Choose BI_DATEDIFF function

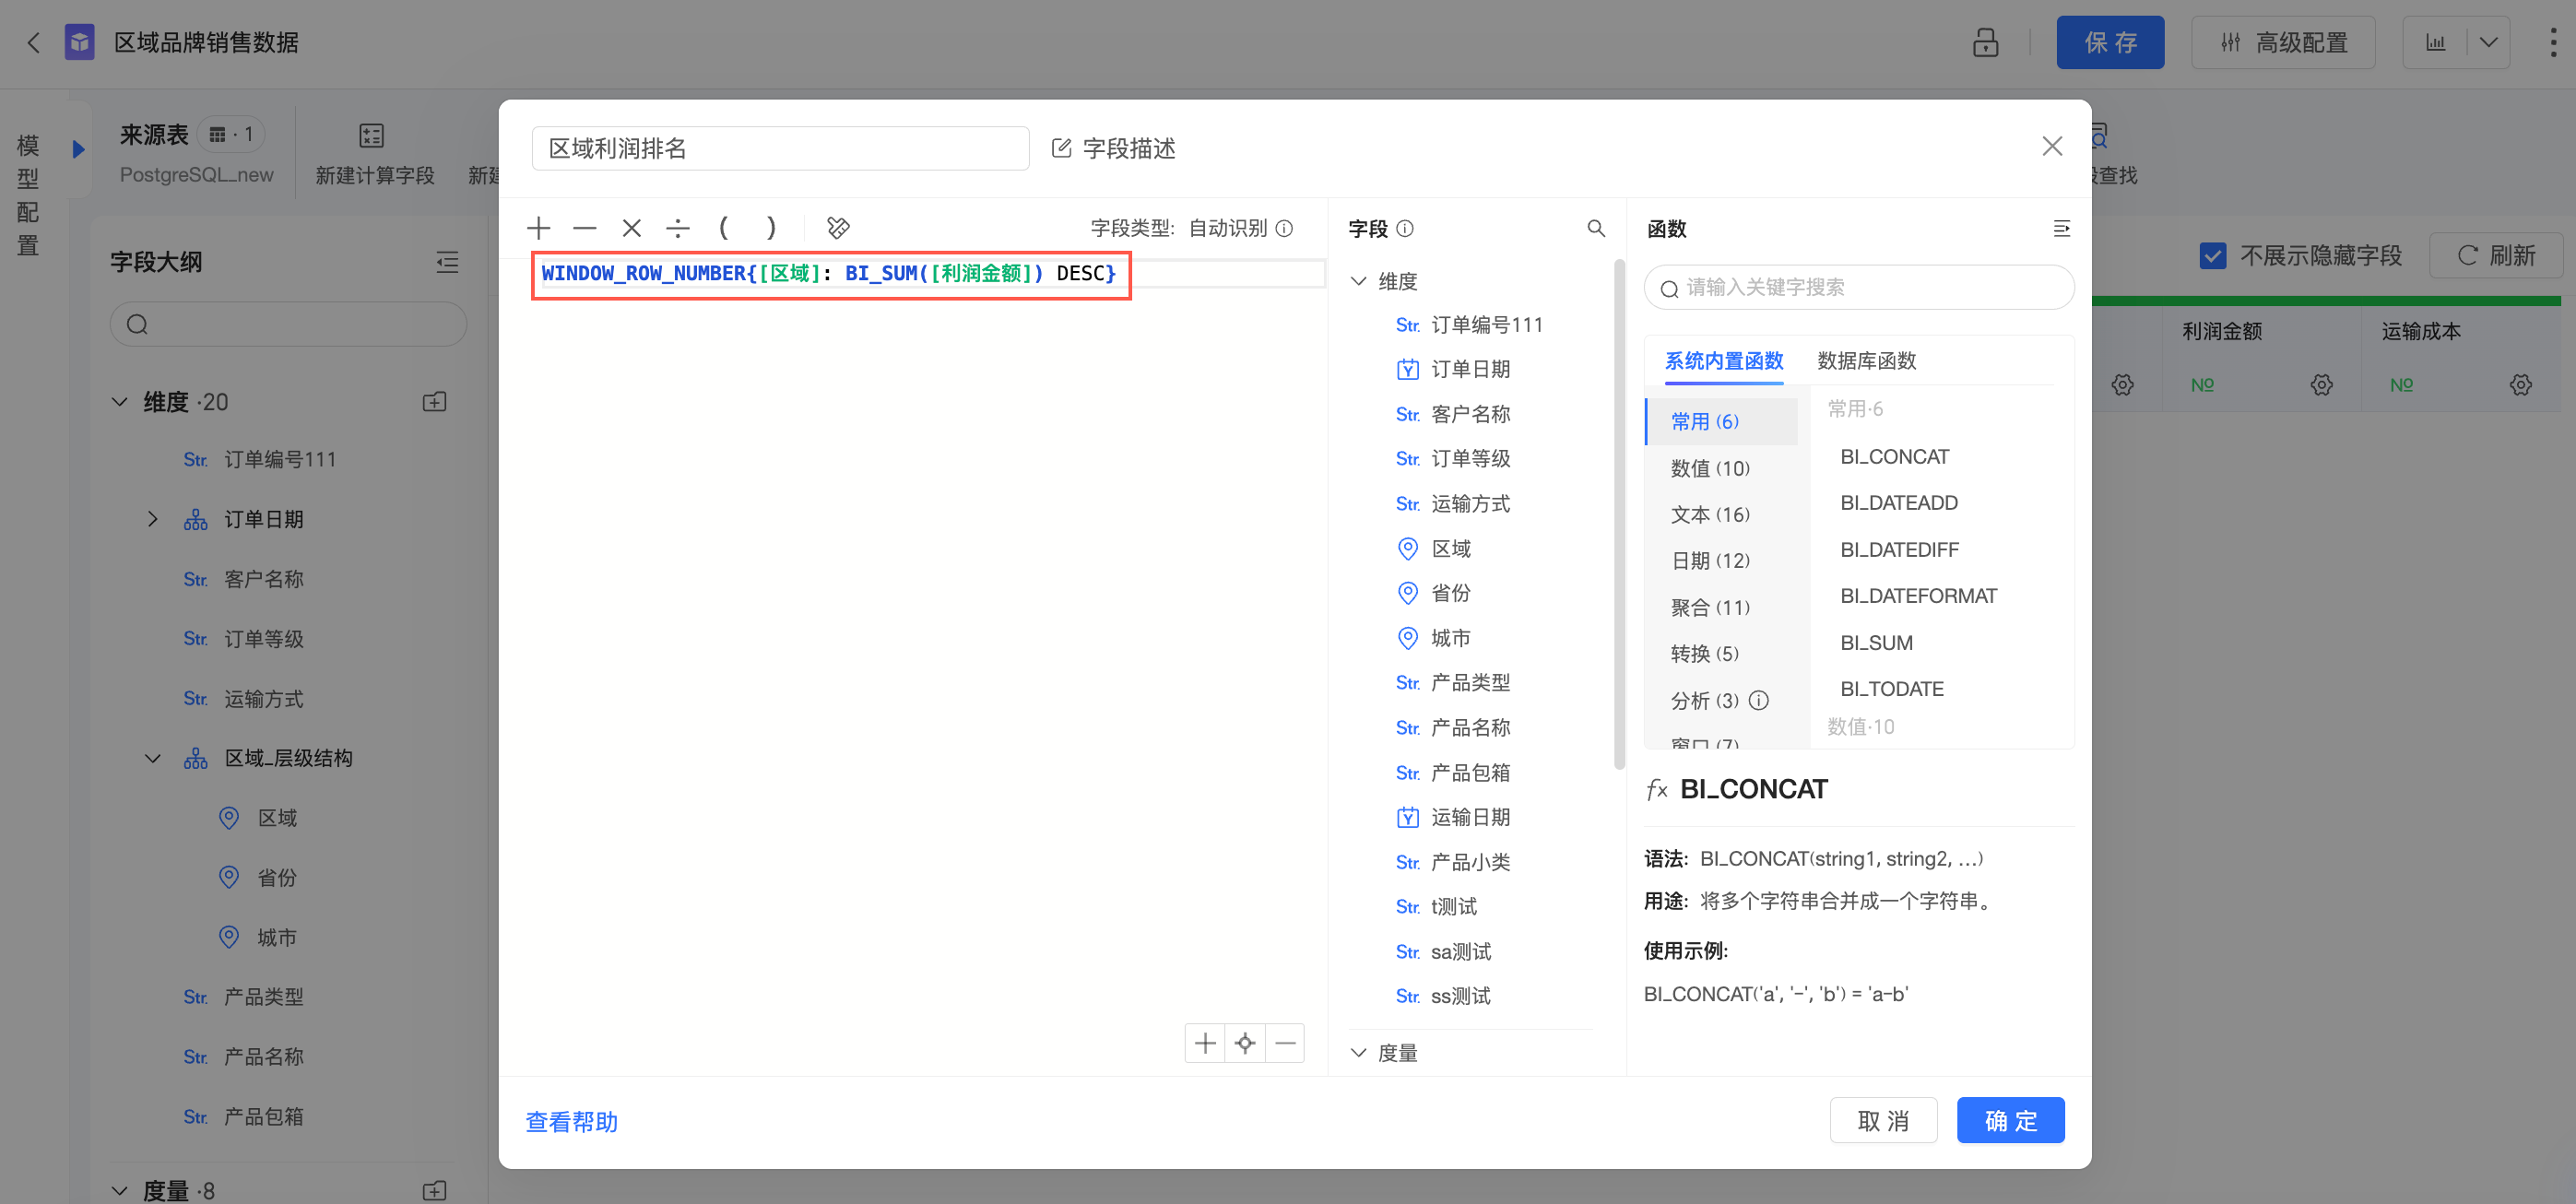pyautogui.click(x=1899, y=550)
